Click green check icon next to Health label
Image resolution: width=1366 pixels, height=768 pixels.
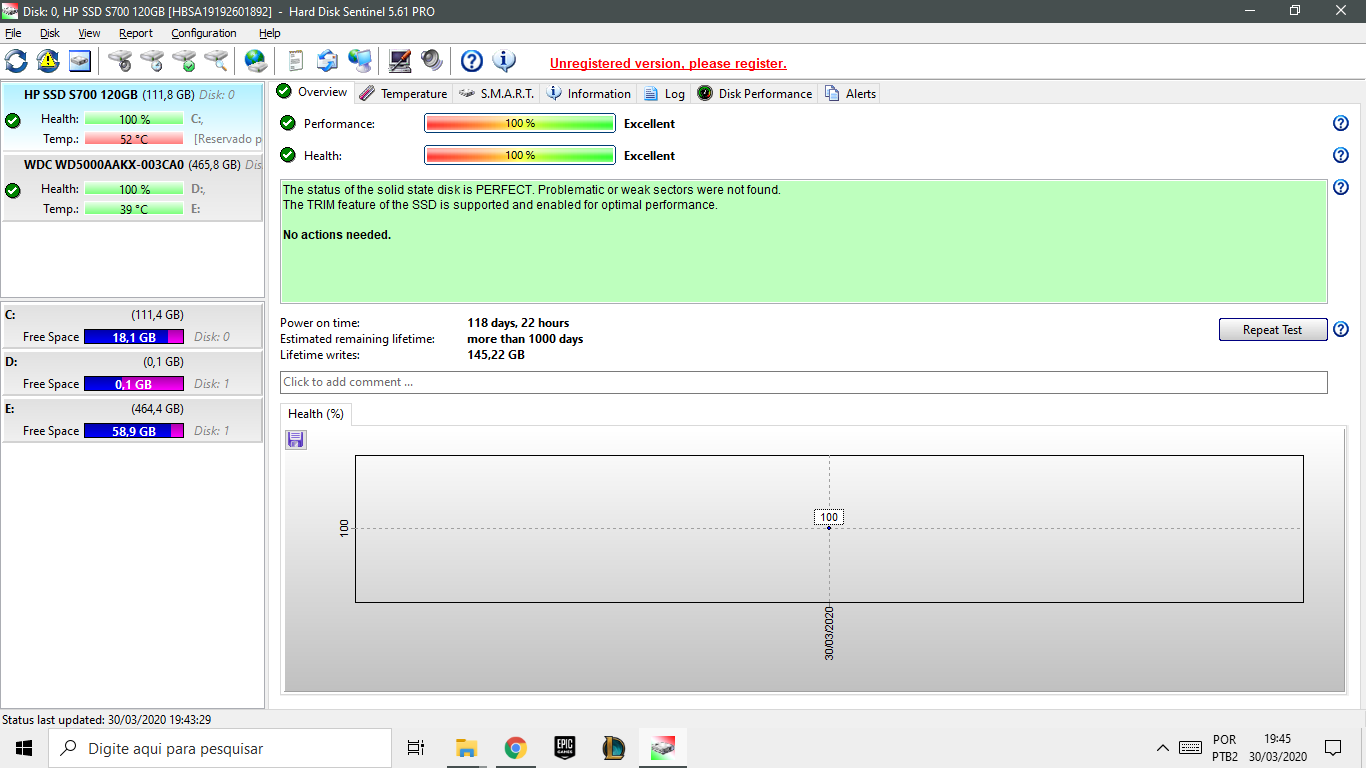click(x=288, y=155)
